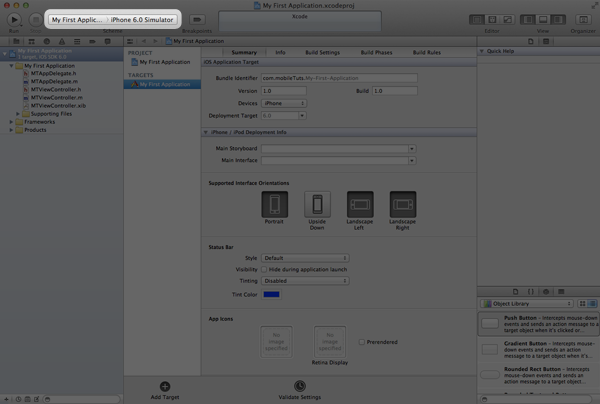Click Add Target button
Viewport: 600px width, 404px height.
pyautogui.click(x=165, y=390)
